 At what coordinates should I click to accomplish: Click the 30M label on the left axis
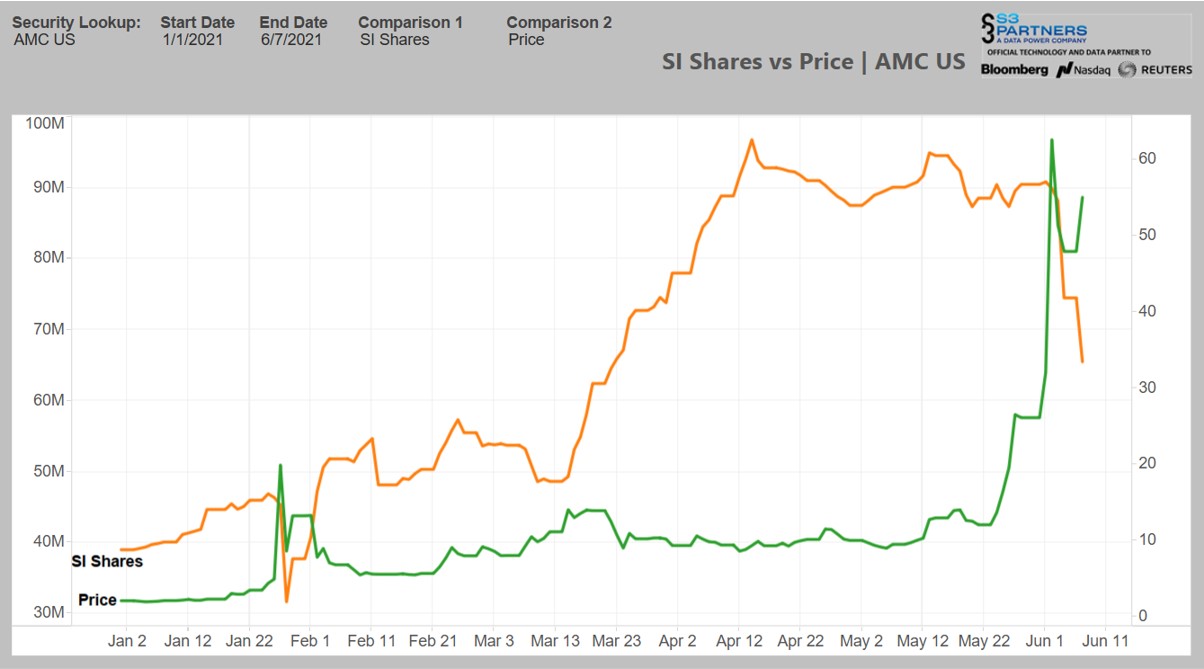click(48, 613)
